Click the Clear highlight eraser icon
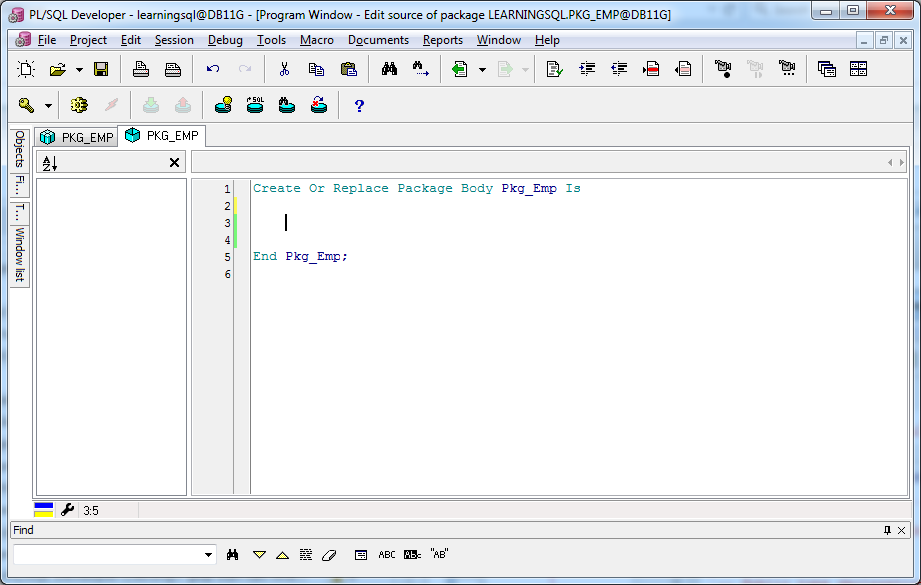 [329, 554]
